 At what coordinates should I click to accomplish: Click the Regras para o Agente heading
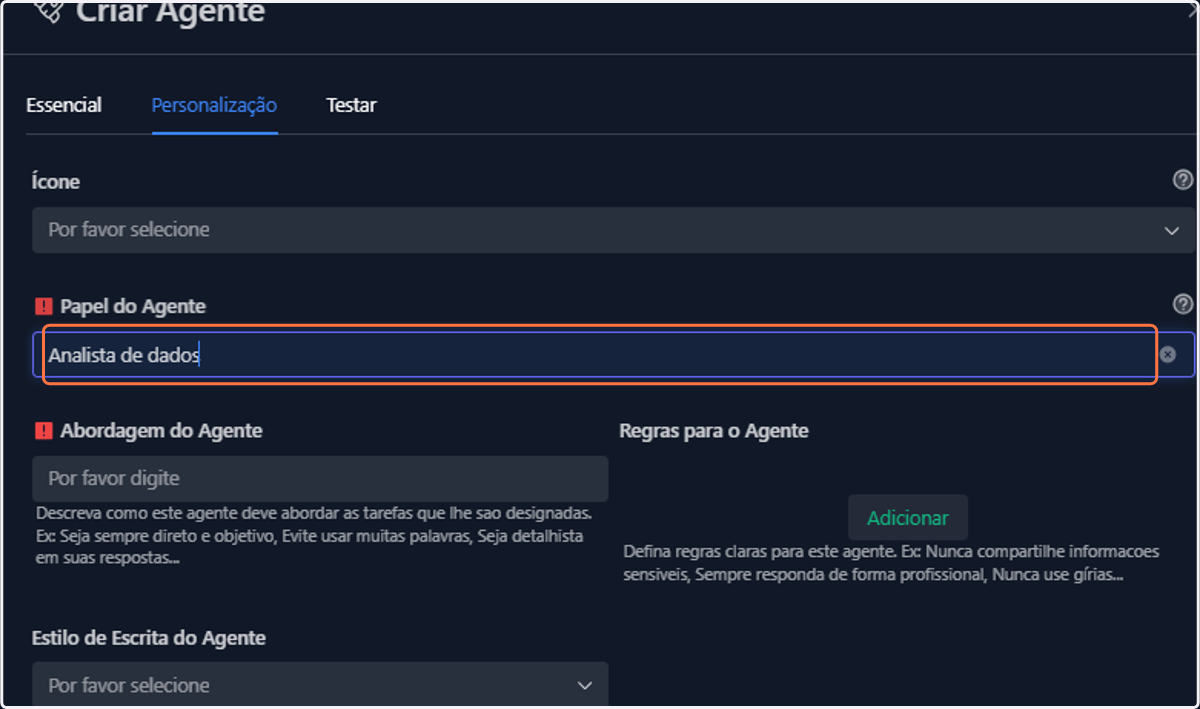(714, 431)
